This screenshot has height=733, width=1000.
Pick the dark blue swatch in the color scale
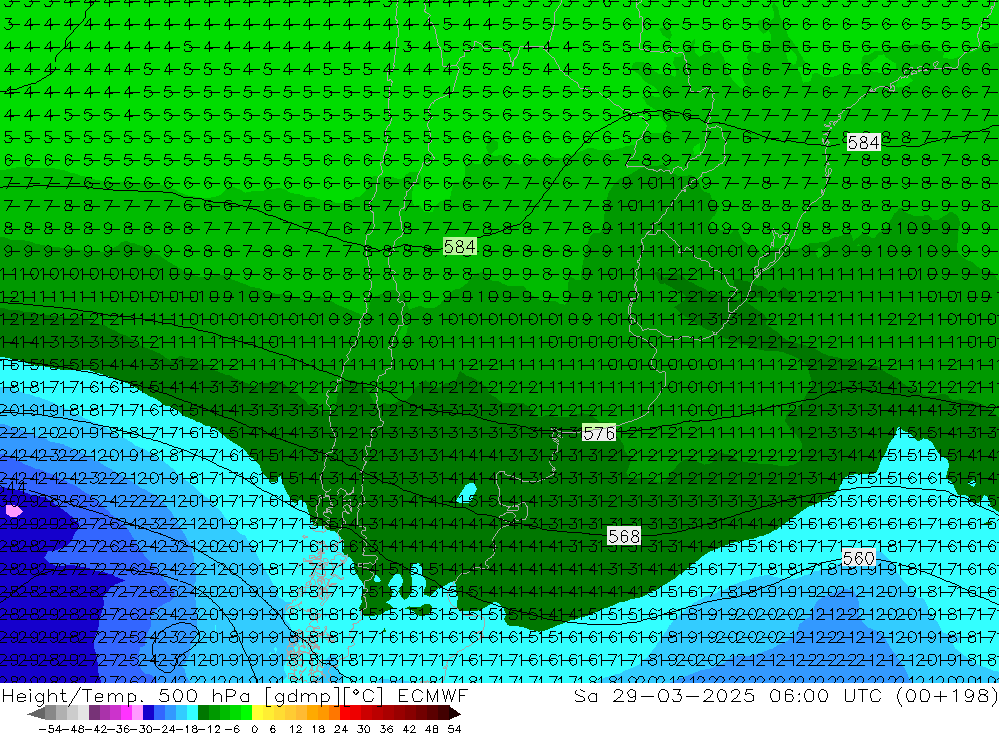[x=148, y=714]
